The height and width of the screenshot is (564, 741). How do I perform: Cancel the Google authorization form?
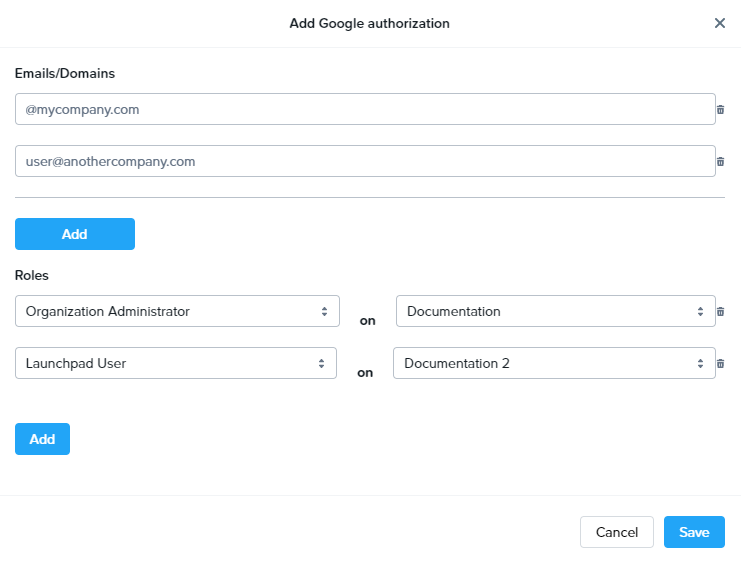pyautogui.click(x=616, y=532)
